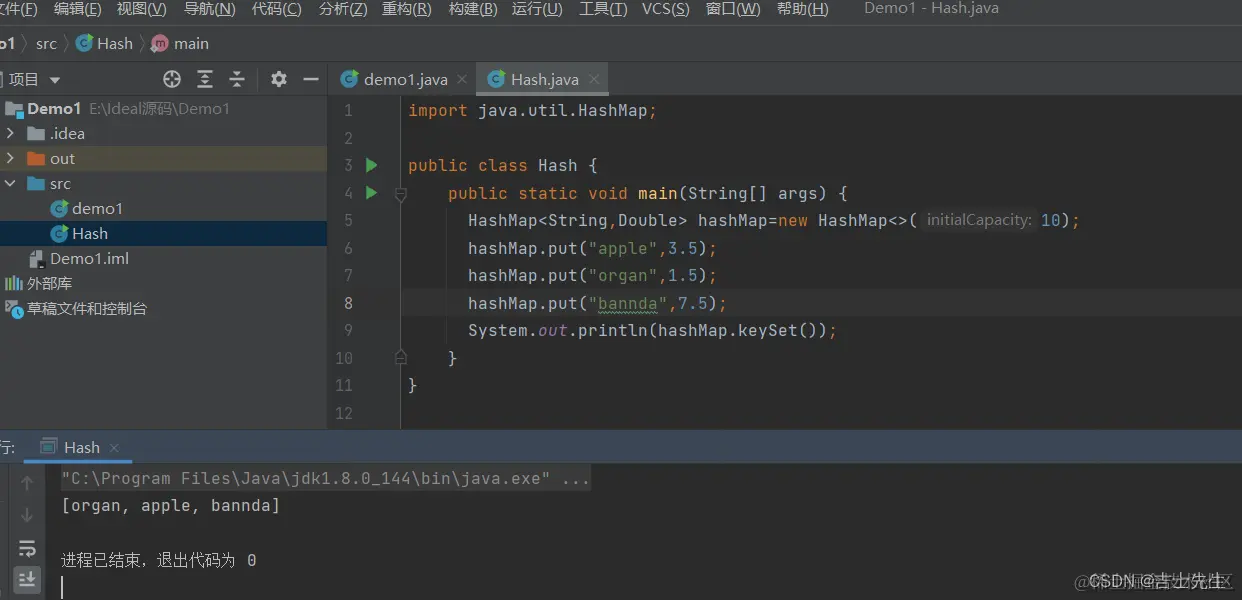Image resolution: width=1242 pixels, height=600 pixels.
Task: Close the Hash.java editor tab
Action: tap(595, 79)
